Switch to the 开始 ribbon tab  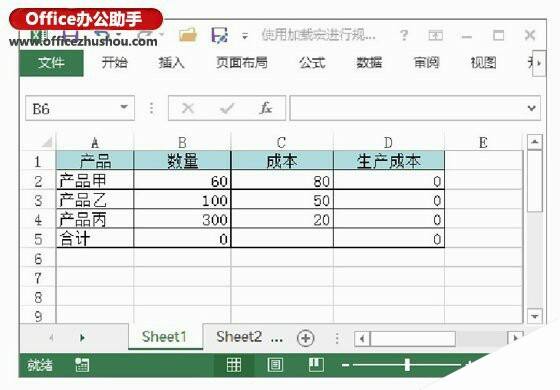(114, 63)
